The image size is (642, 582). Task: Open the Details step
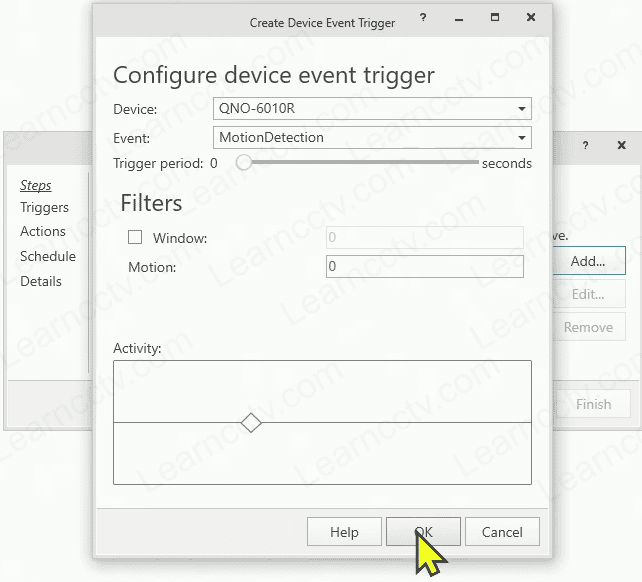click(x=41, y=281)
